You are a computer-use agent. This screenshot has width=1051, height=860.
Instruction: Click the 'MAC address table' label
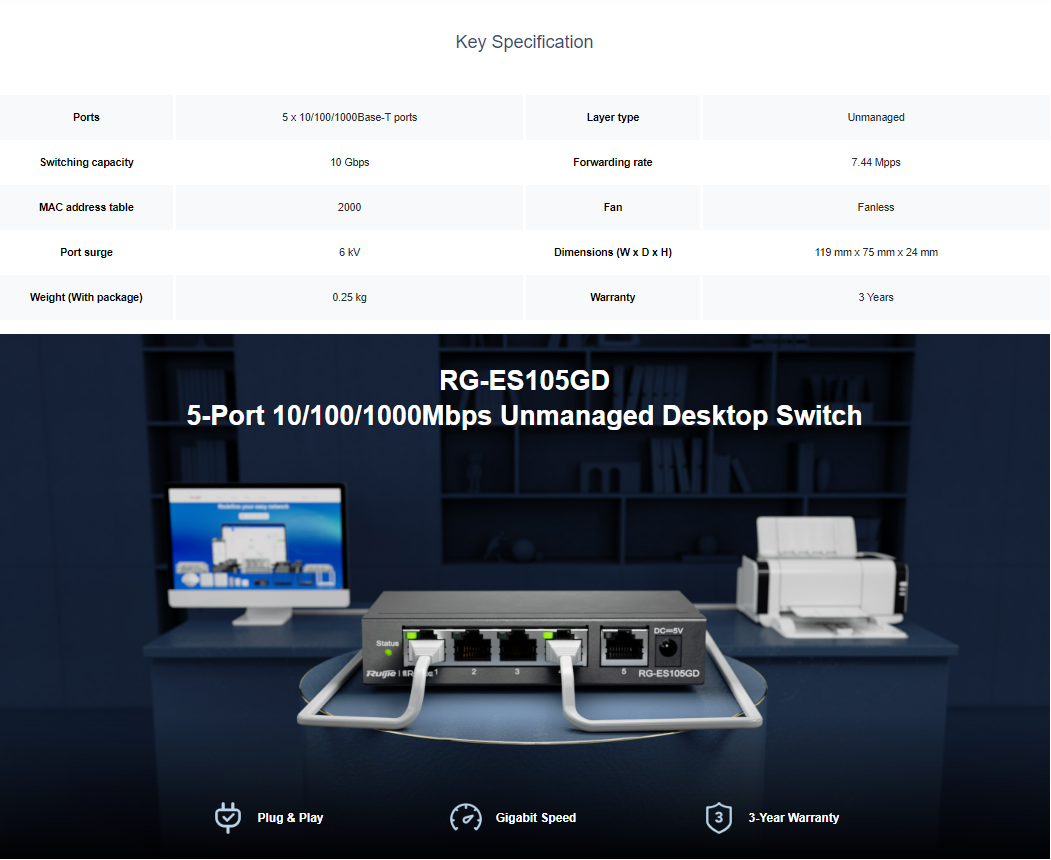86,207
